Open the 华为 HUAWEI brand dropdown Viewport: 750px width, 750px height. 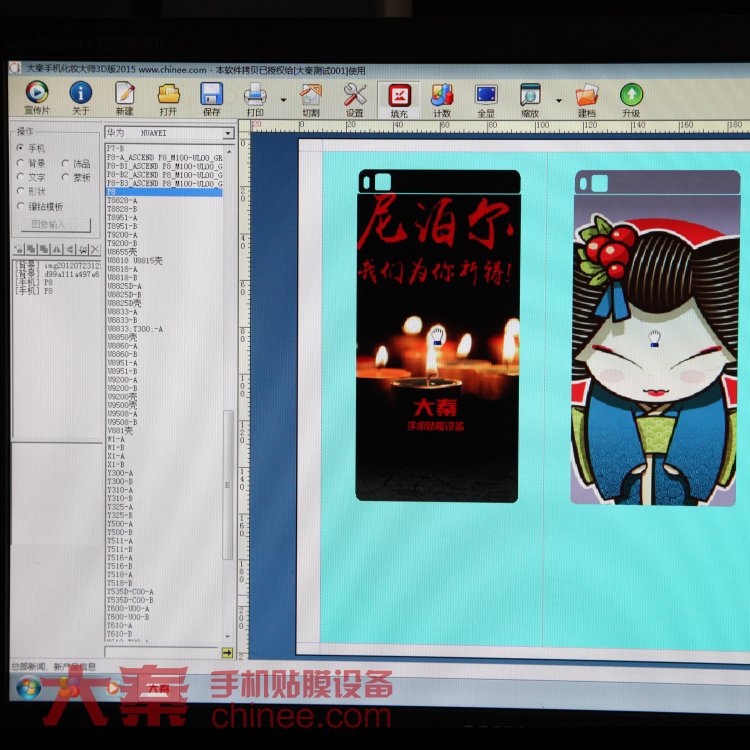click(228, 133)
